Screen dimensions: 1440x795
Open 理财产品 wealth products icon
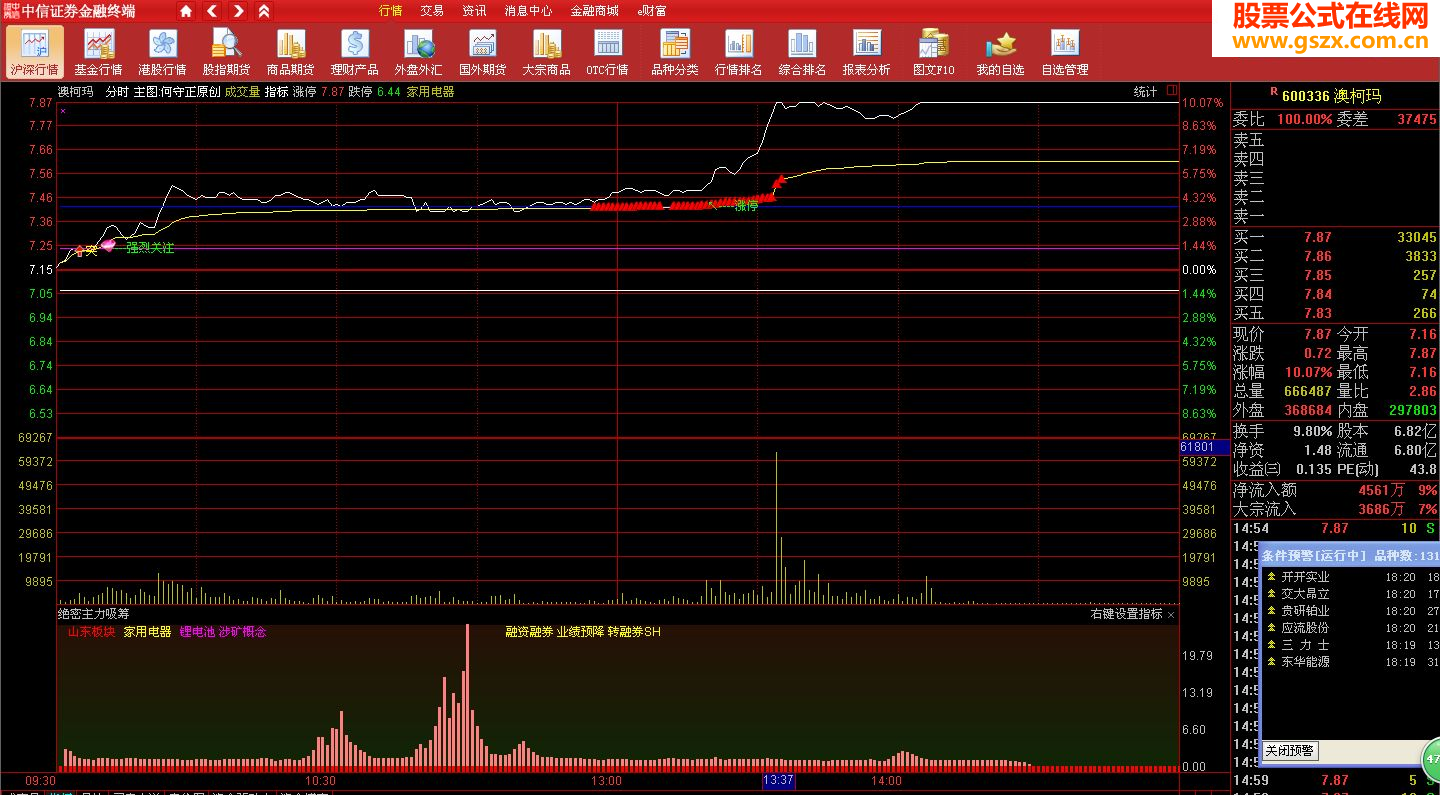[354, 52]
